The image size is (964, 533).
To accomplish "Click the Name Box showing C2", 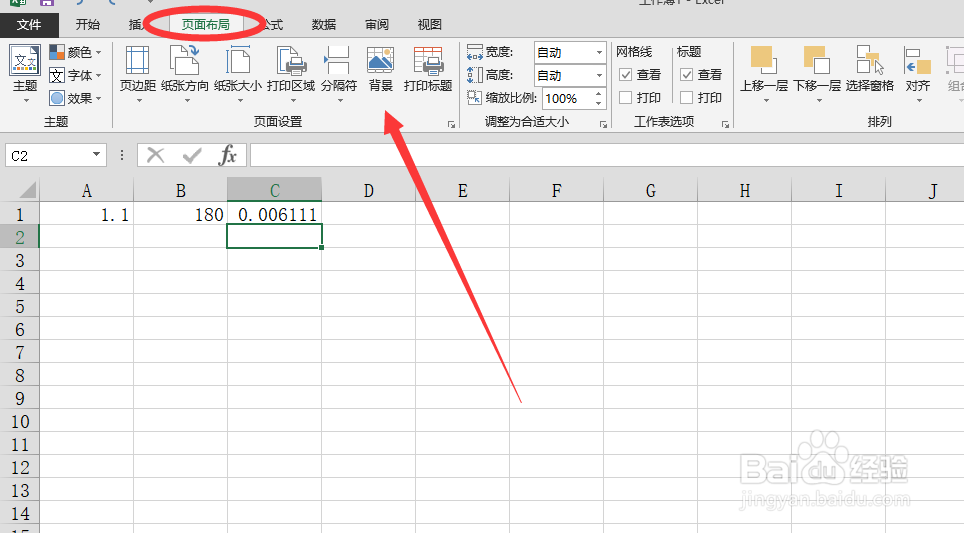I will pos(48,156).
